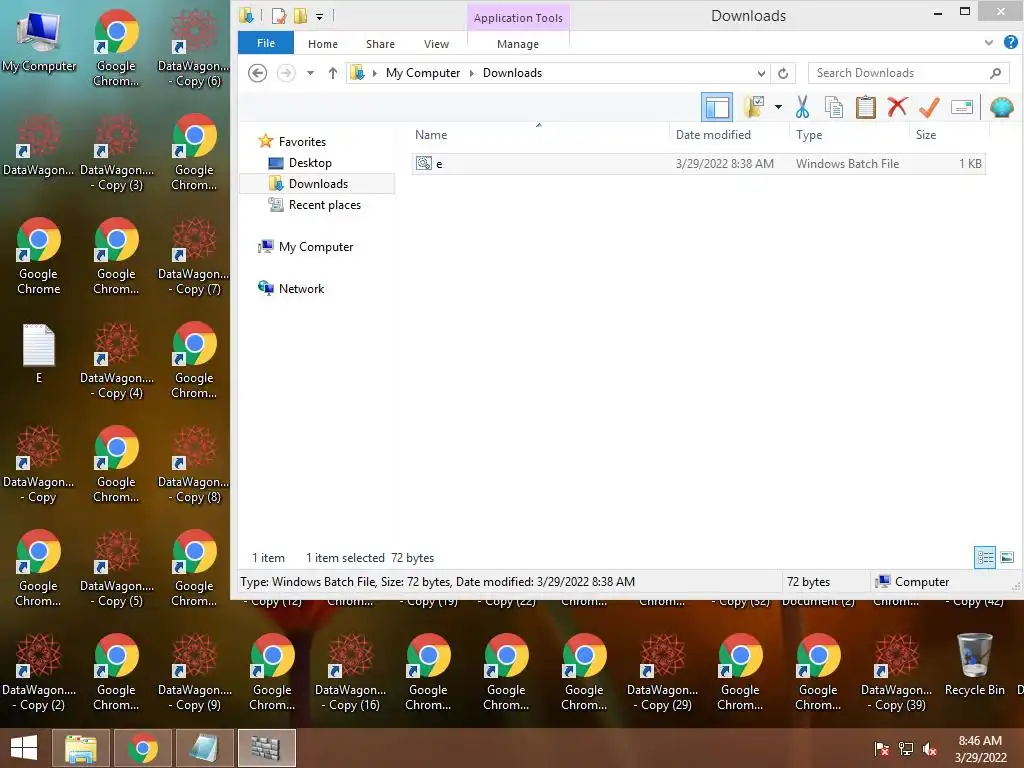The width and height of the screenshot is (1024, 768).
Task: Sort files by Date modified column
Action: 729,135
